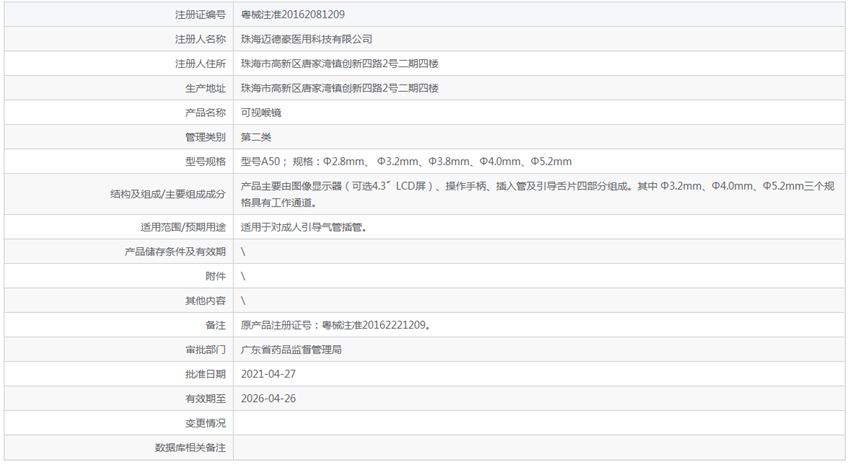Image resolution: width=850 pixels, height=464 pixels.
Task: Click the 其他内容 label
Action: [205, 301]
